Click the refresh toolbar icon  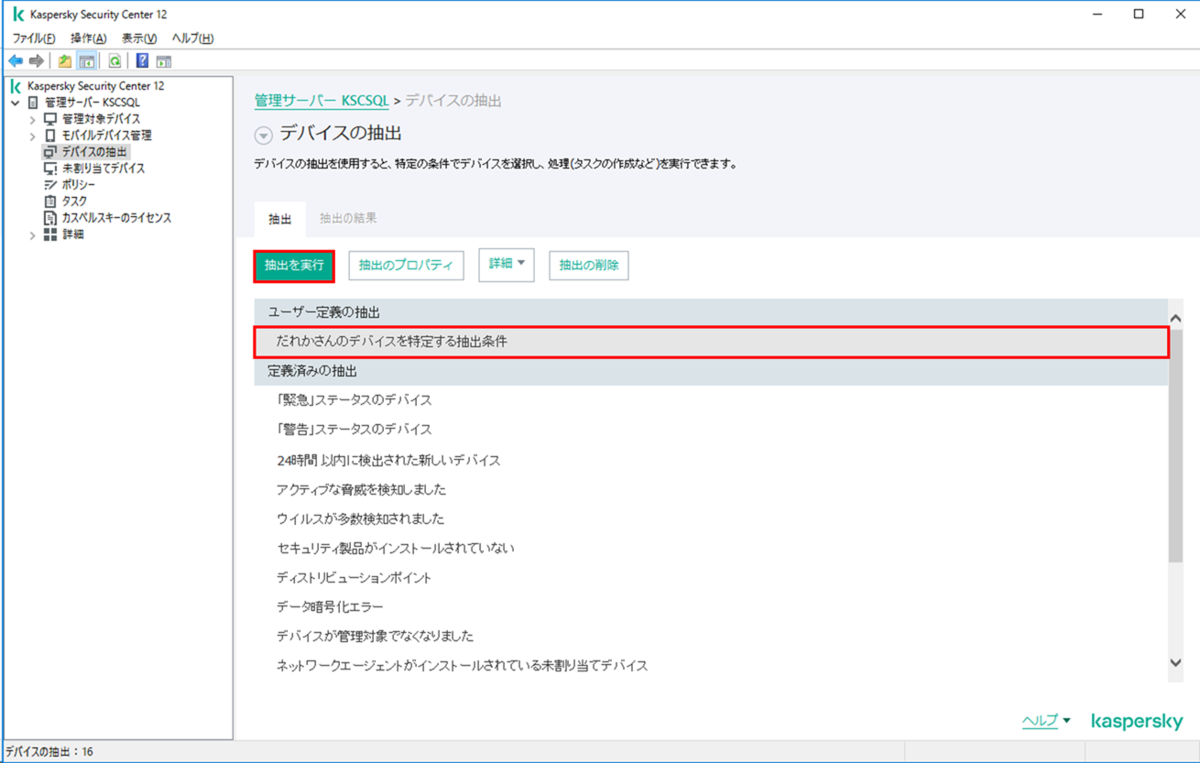(x=114, y=61)
